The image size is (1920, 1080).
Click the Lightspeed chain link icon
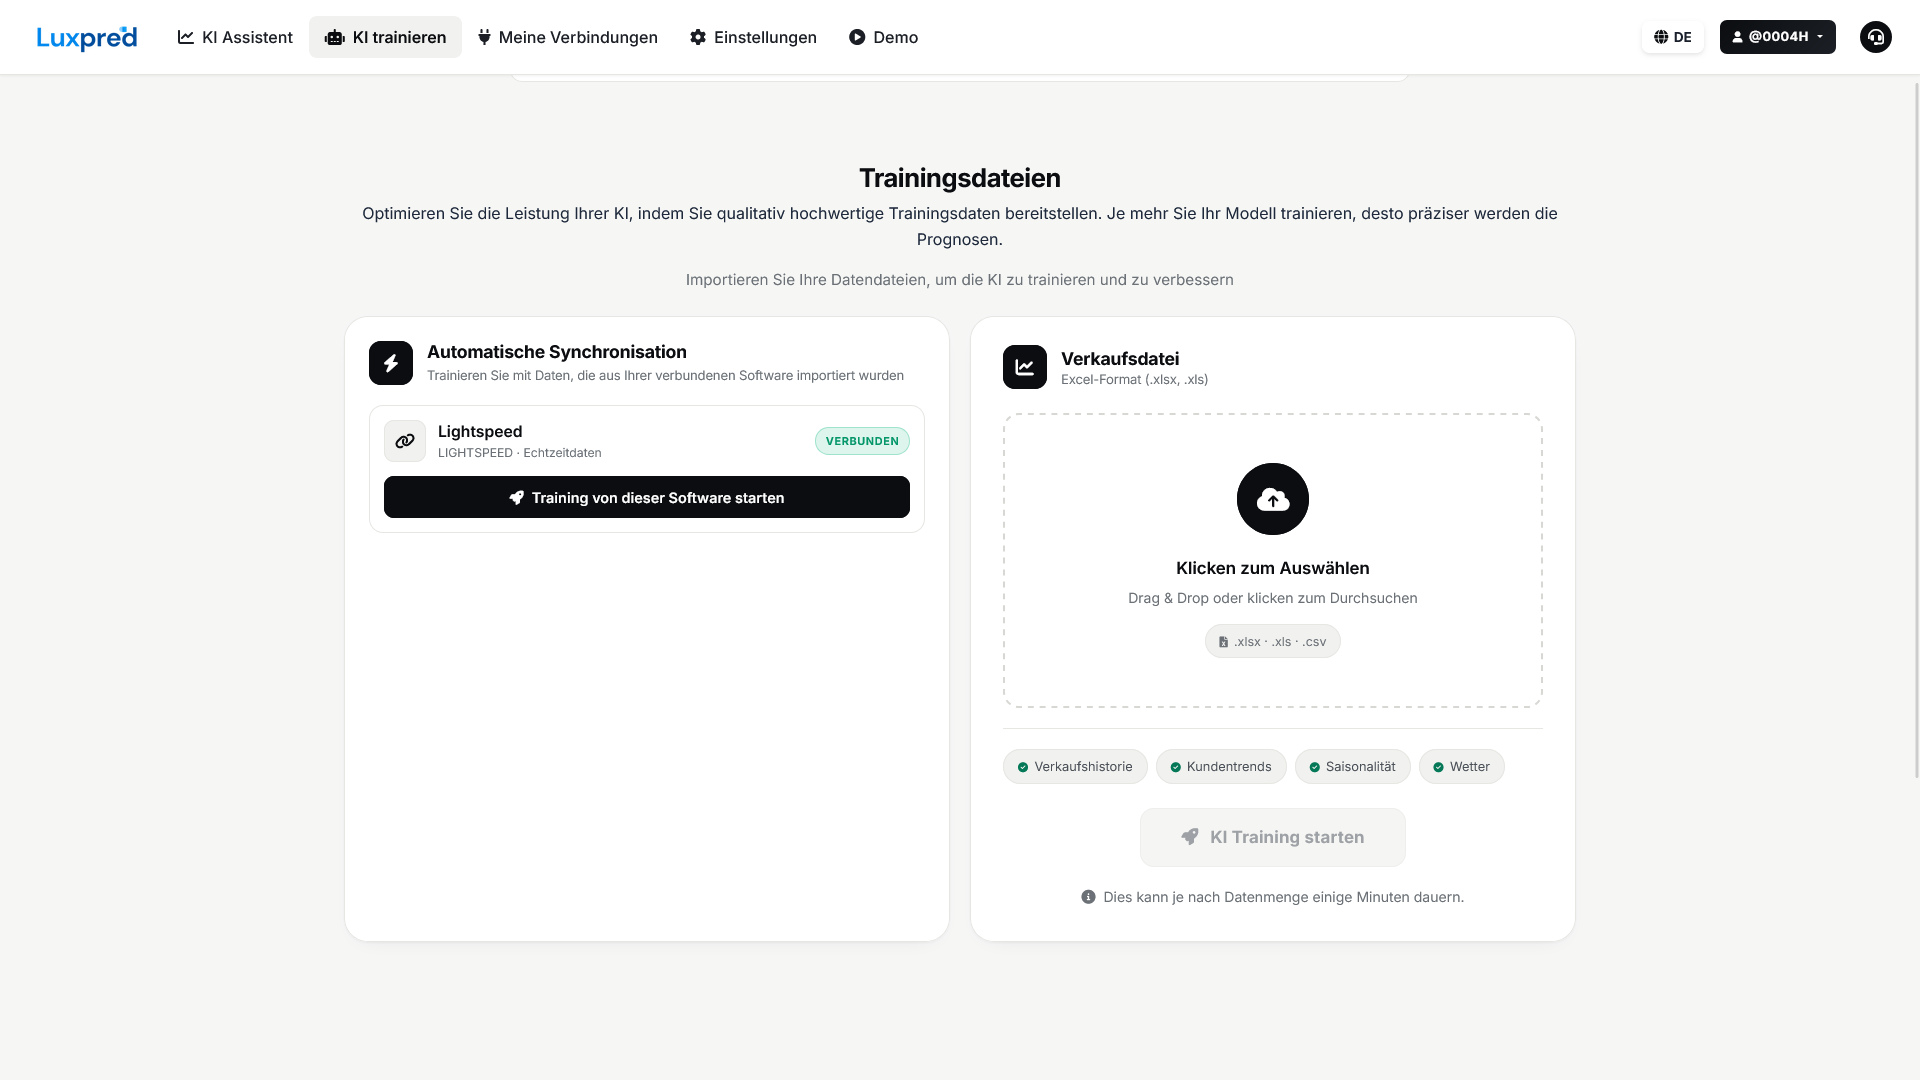coord(405,441)
